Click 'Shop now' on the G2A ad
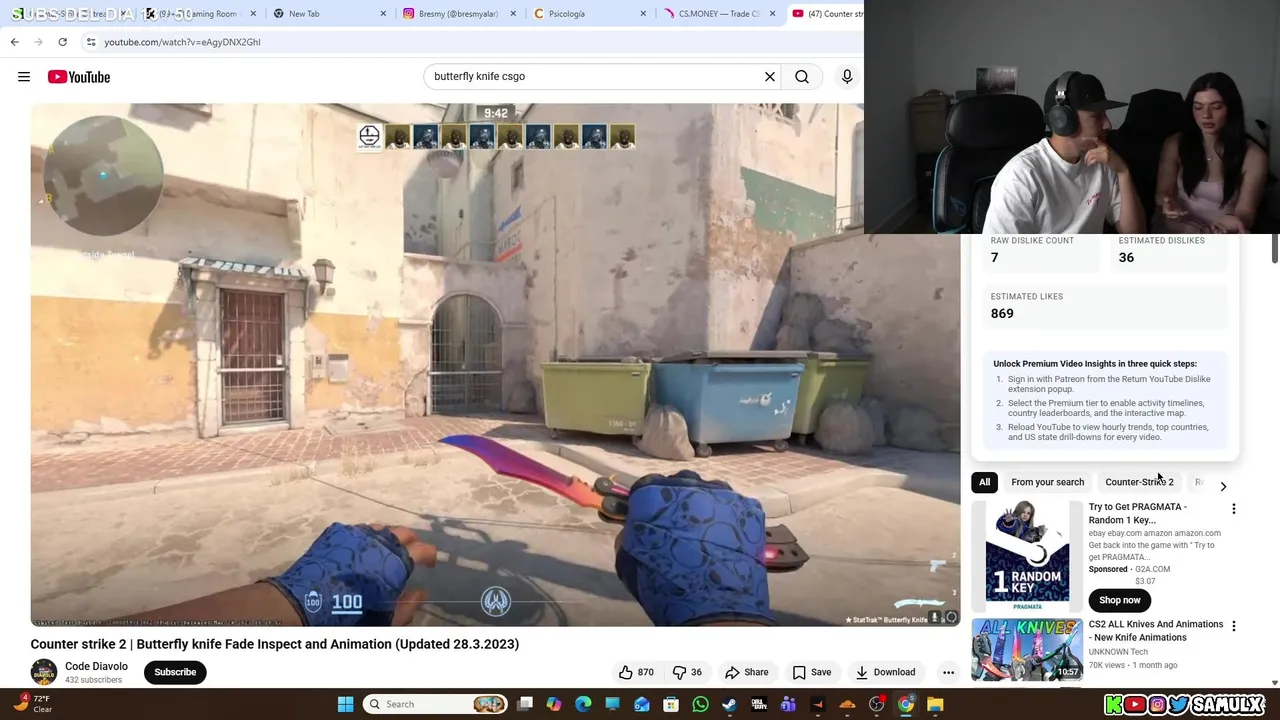The image size is (1280, 720). point(1120,600)
